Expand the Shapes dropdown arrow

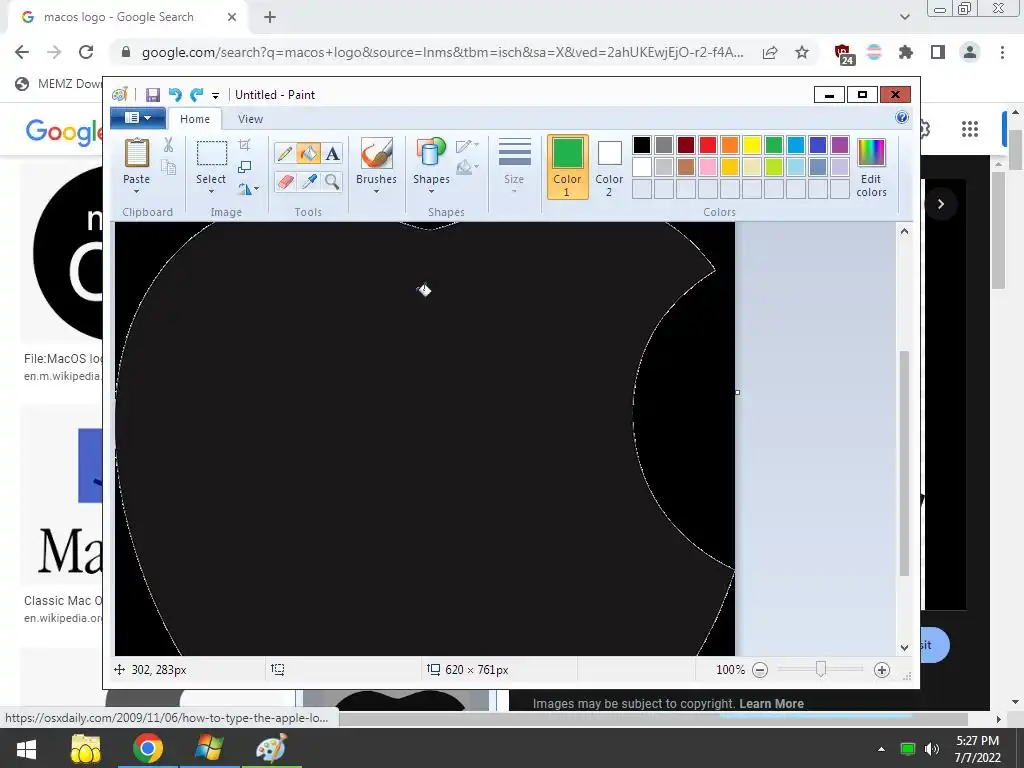431,191
